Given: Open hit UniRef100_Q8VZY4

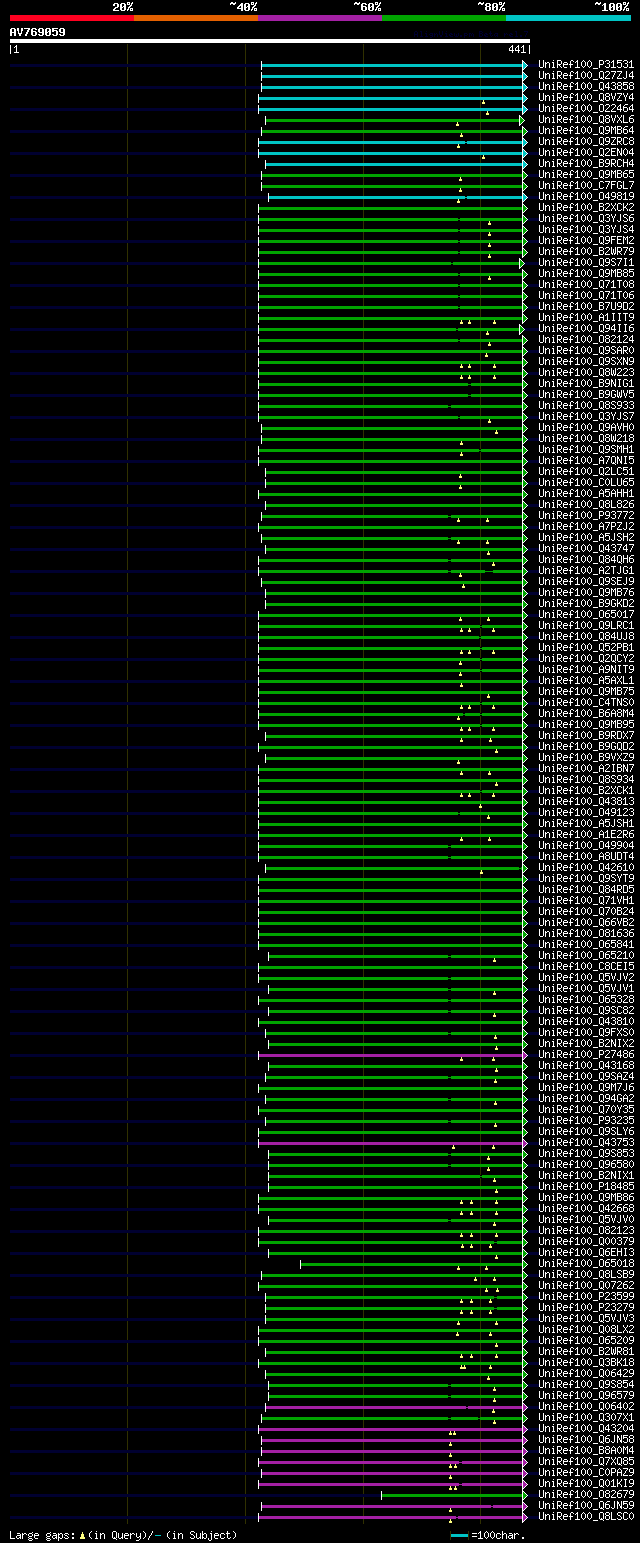Looking at the screenshot, I should pos(586,97).
